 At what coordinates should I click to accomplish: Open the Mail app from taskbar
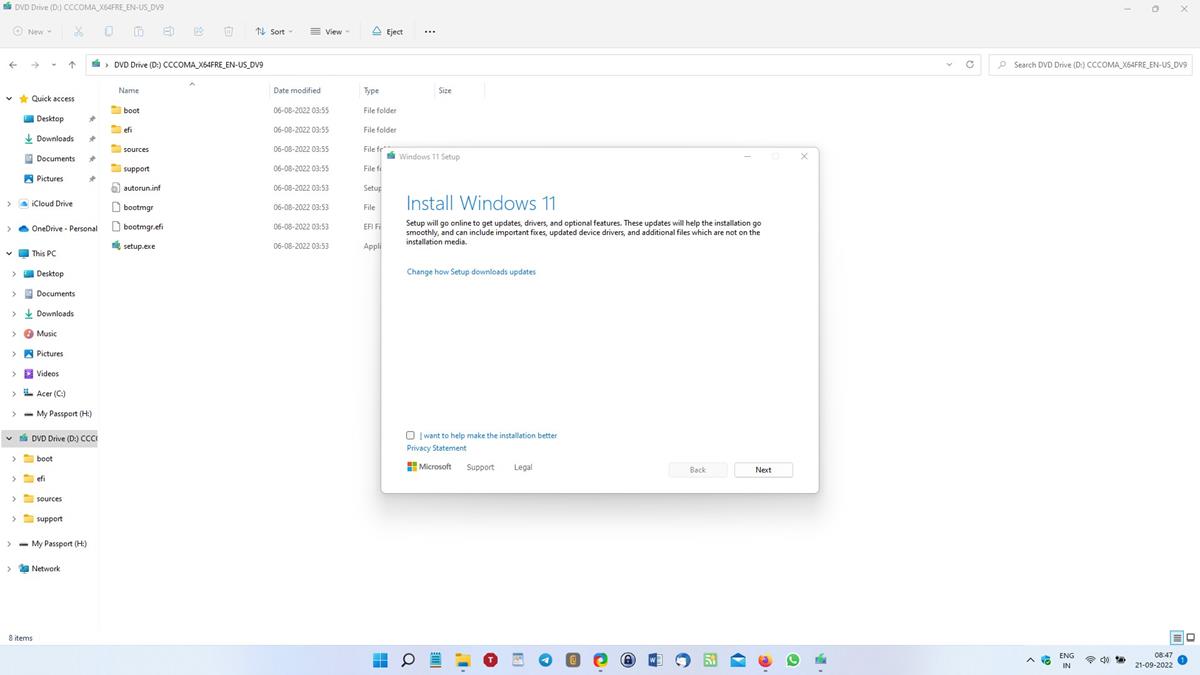[738, 660]
